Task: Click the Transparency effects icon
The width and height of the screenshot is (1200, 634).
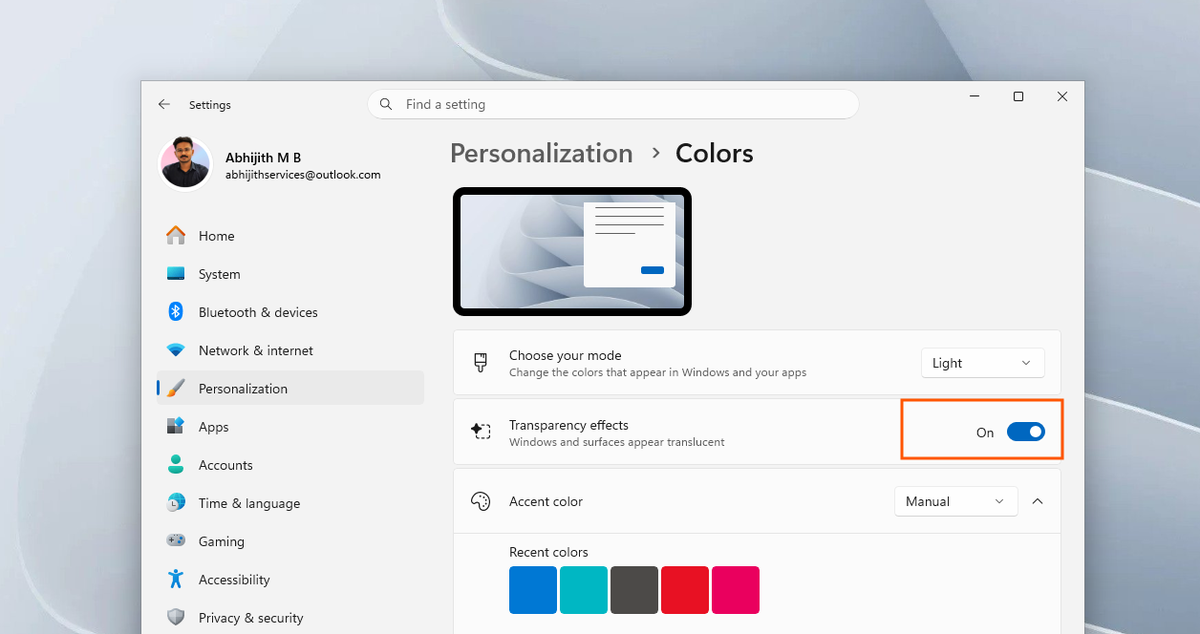Action: pos(481,431)
